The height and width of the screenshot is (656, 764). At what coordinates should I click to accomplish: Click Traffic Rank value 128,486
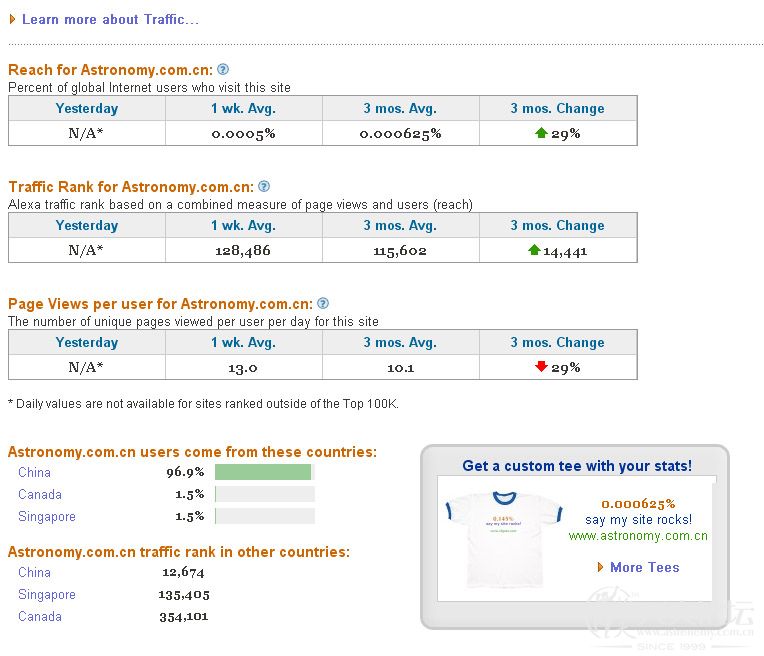243,251
